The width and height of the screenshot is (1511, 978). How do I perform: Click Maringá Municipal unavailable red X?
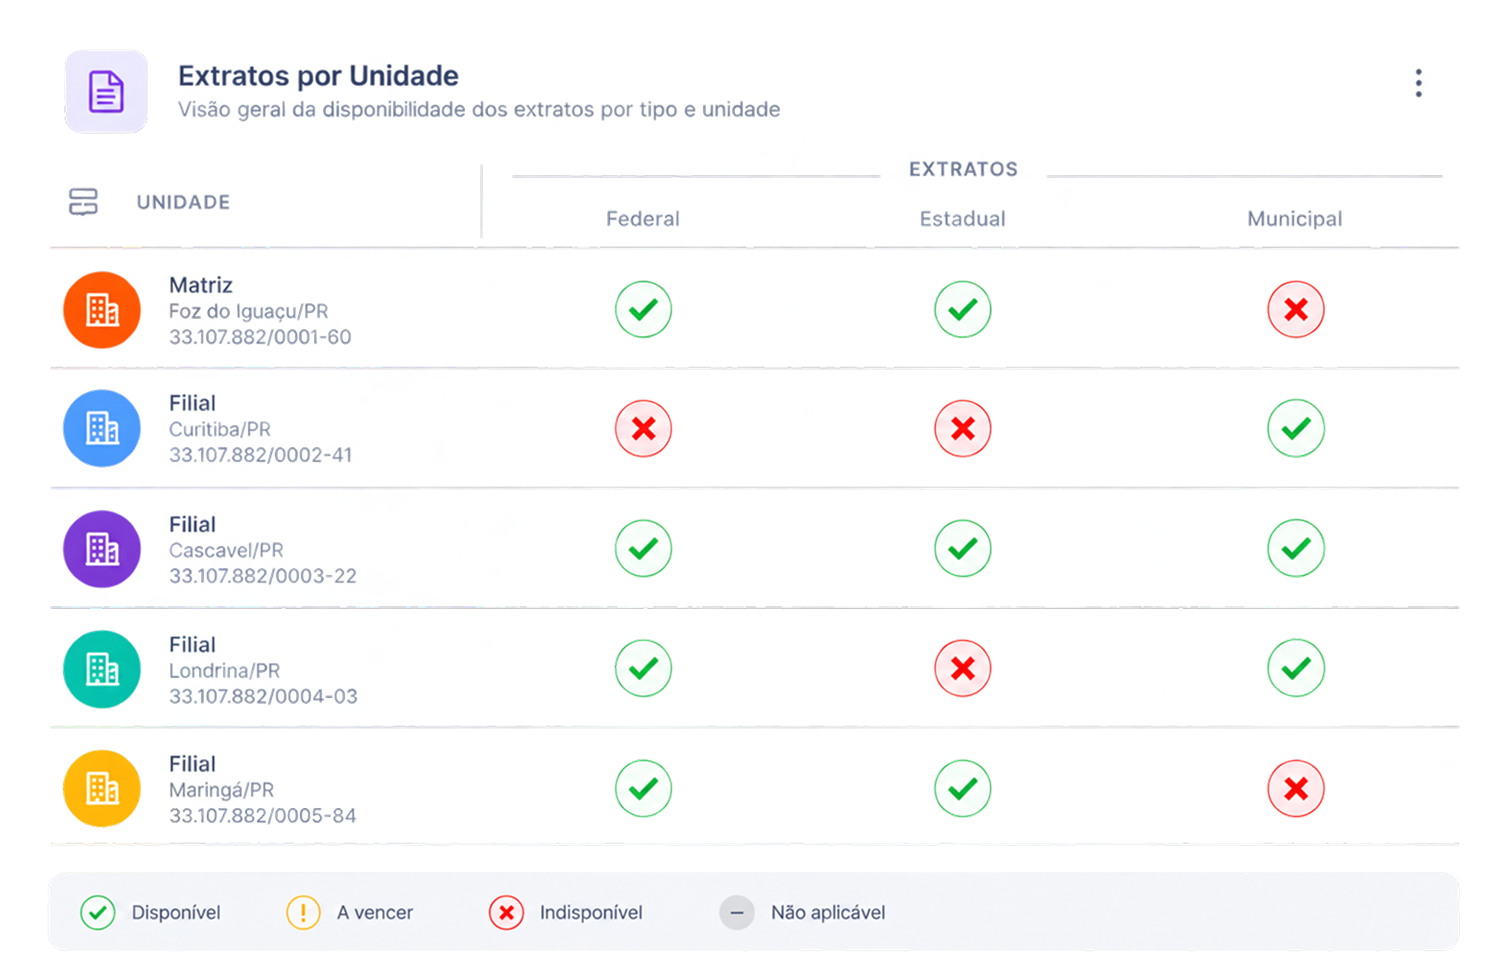point(1296,788)
